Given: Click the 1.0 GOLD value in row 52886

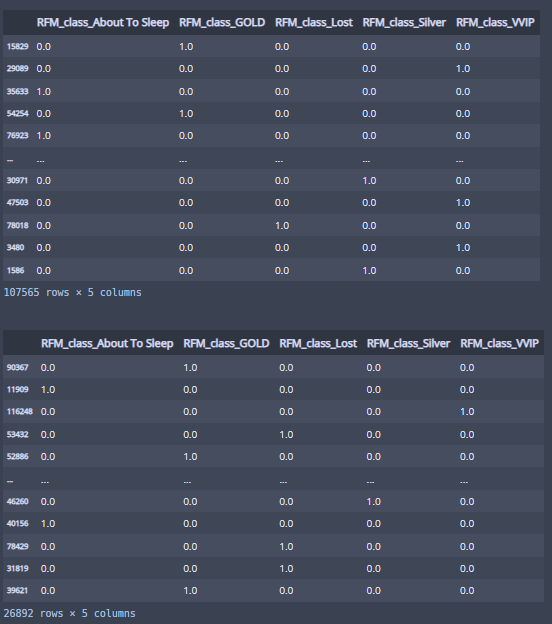Looking at the screenshot, I should [x=190, y=456].
